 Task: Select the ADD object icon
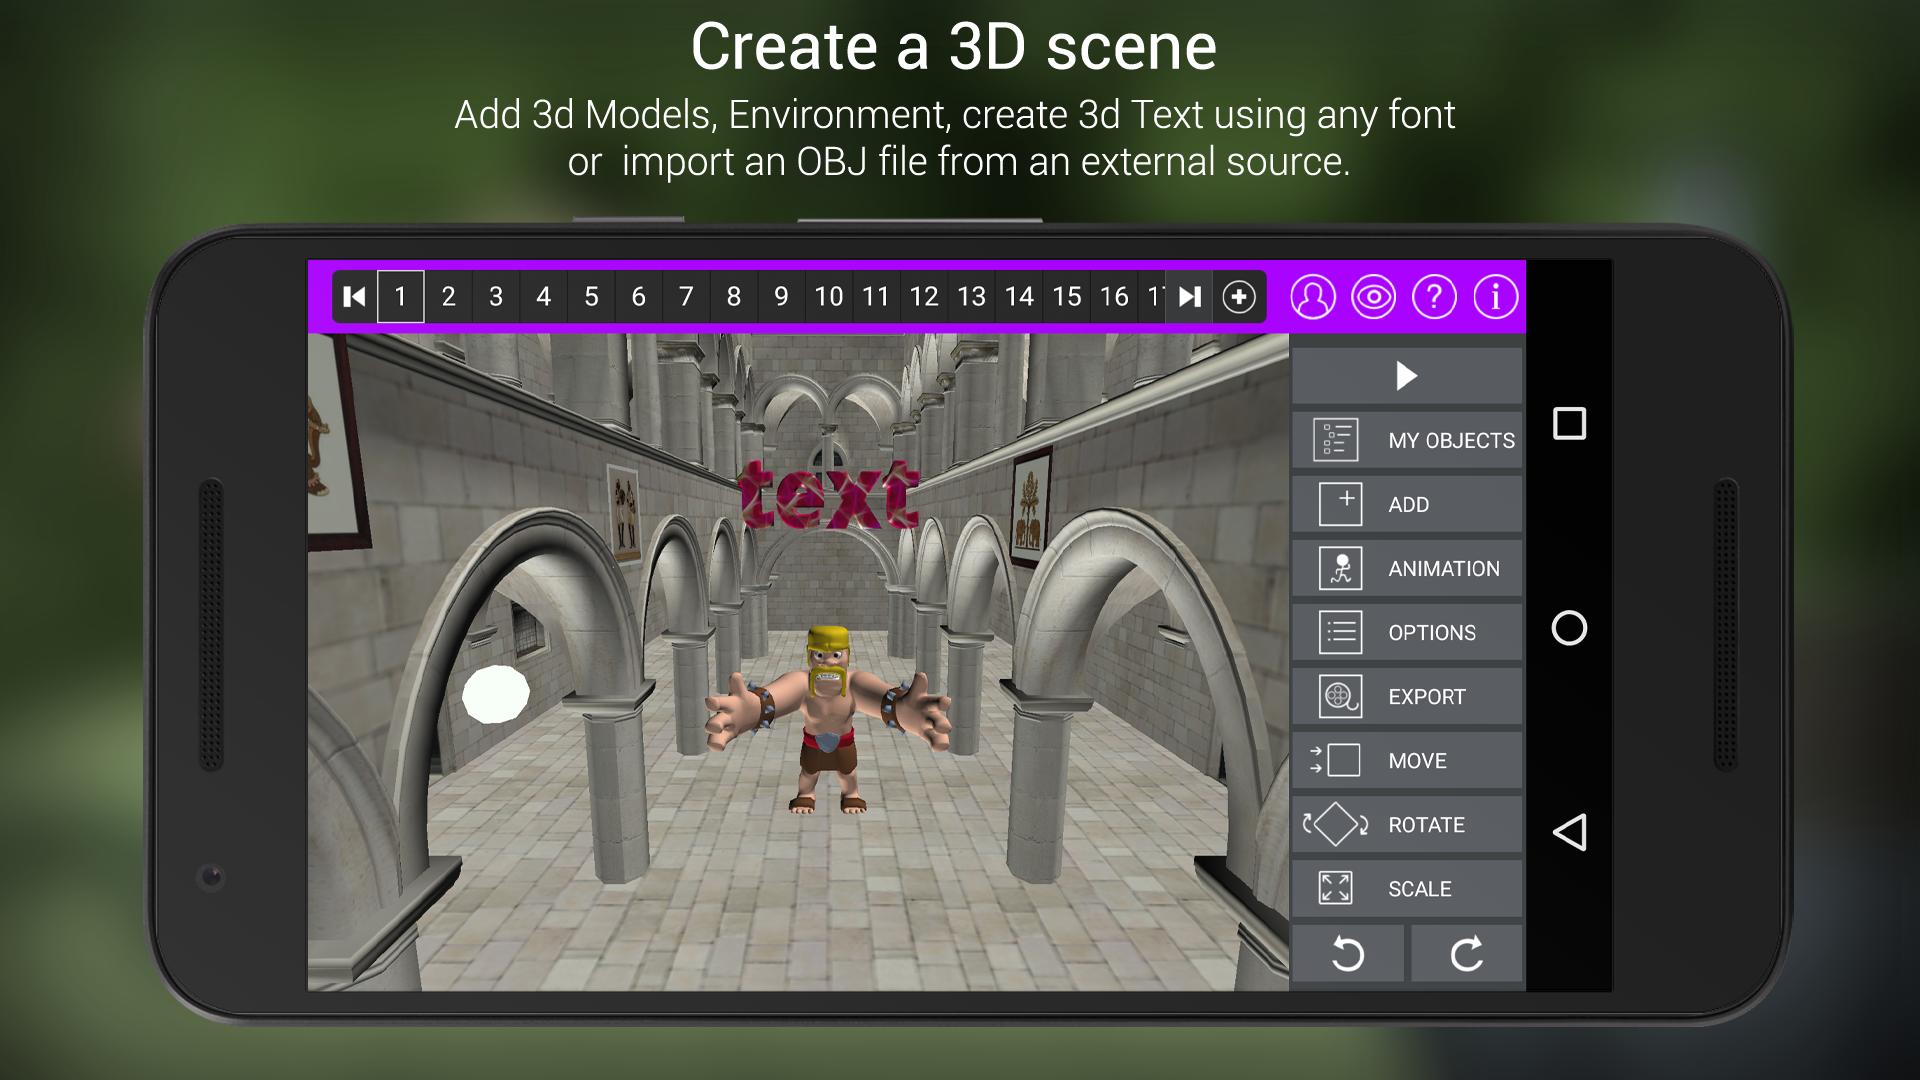click(1338, 504)
